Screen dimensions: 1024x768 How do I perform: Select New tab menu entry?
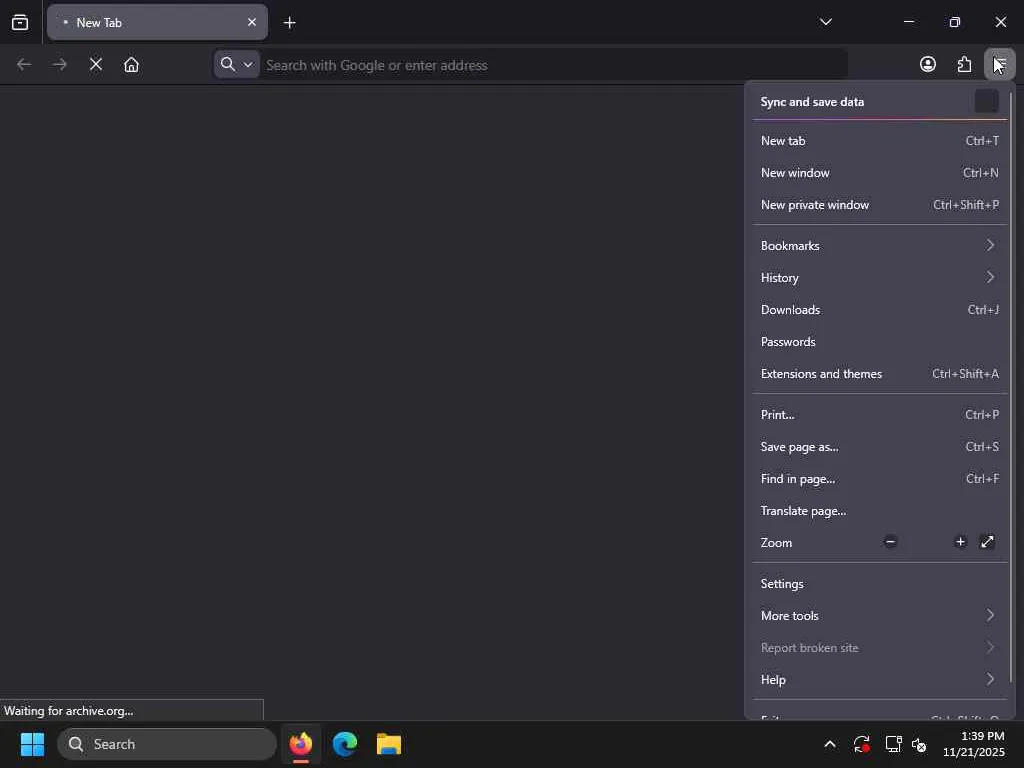pos(879,141)
